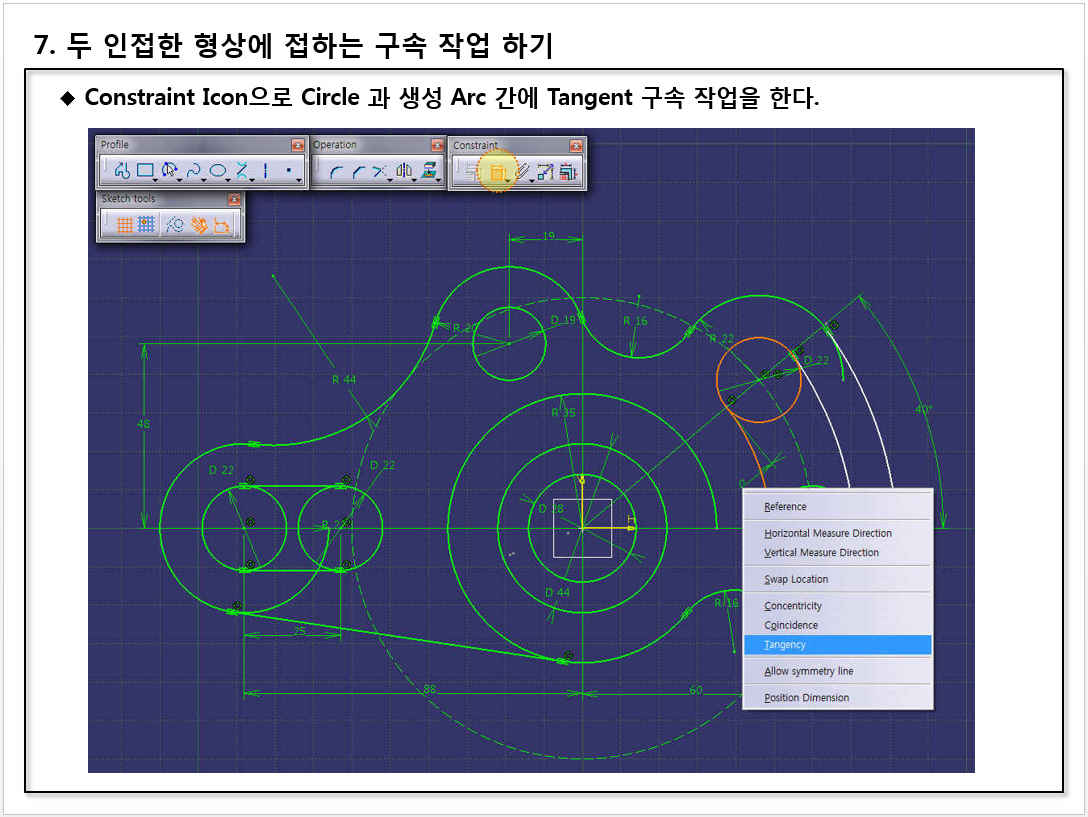Select the Profile polyline tool

point(122,171)
